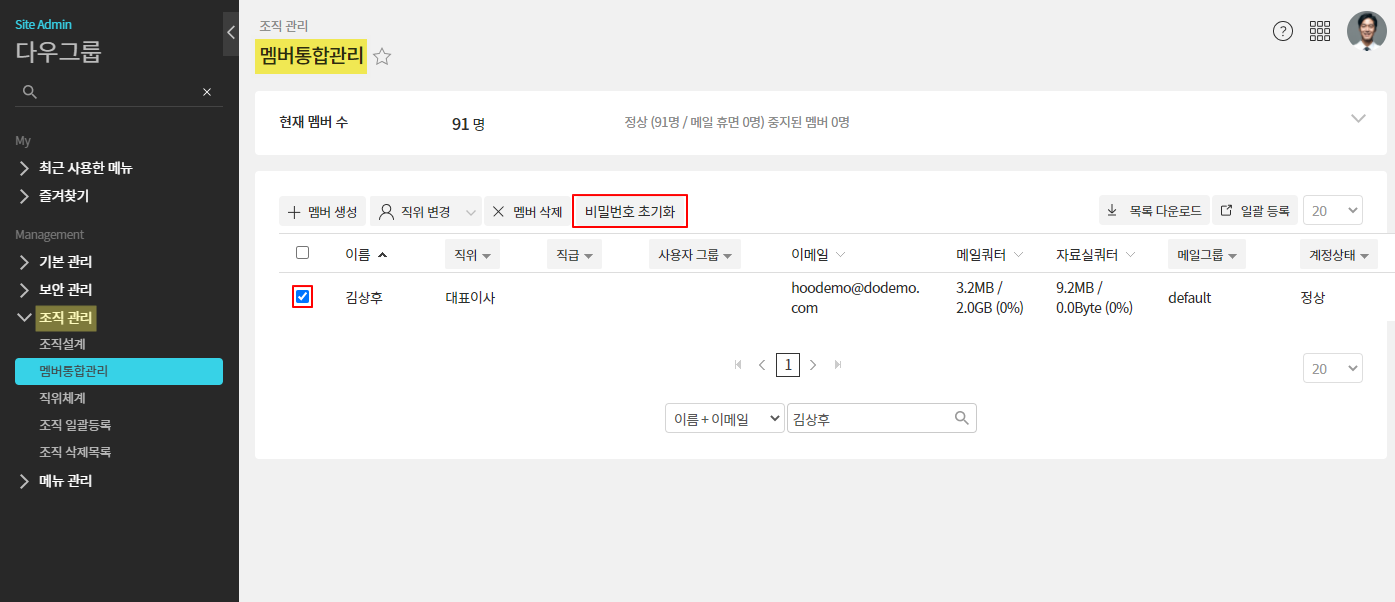The width and height of the screenshot is (1395, 602).
Task: Open the apps grid icon
Action: click(1320, 31)
